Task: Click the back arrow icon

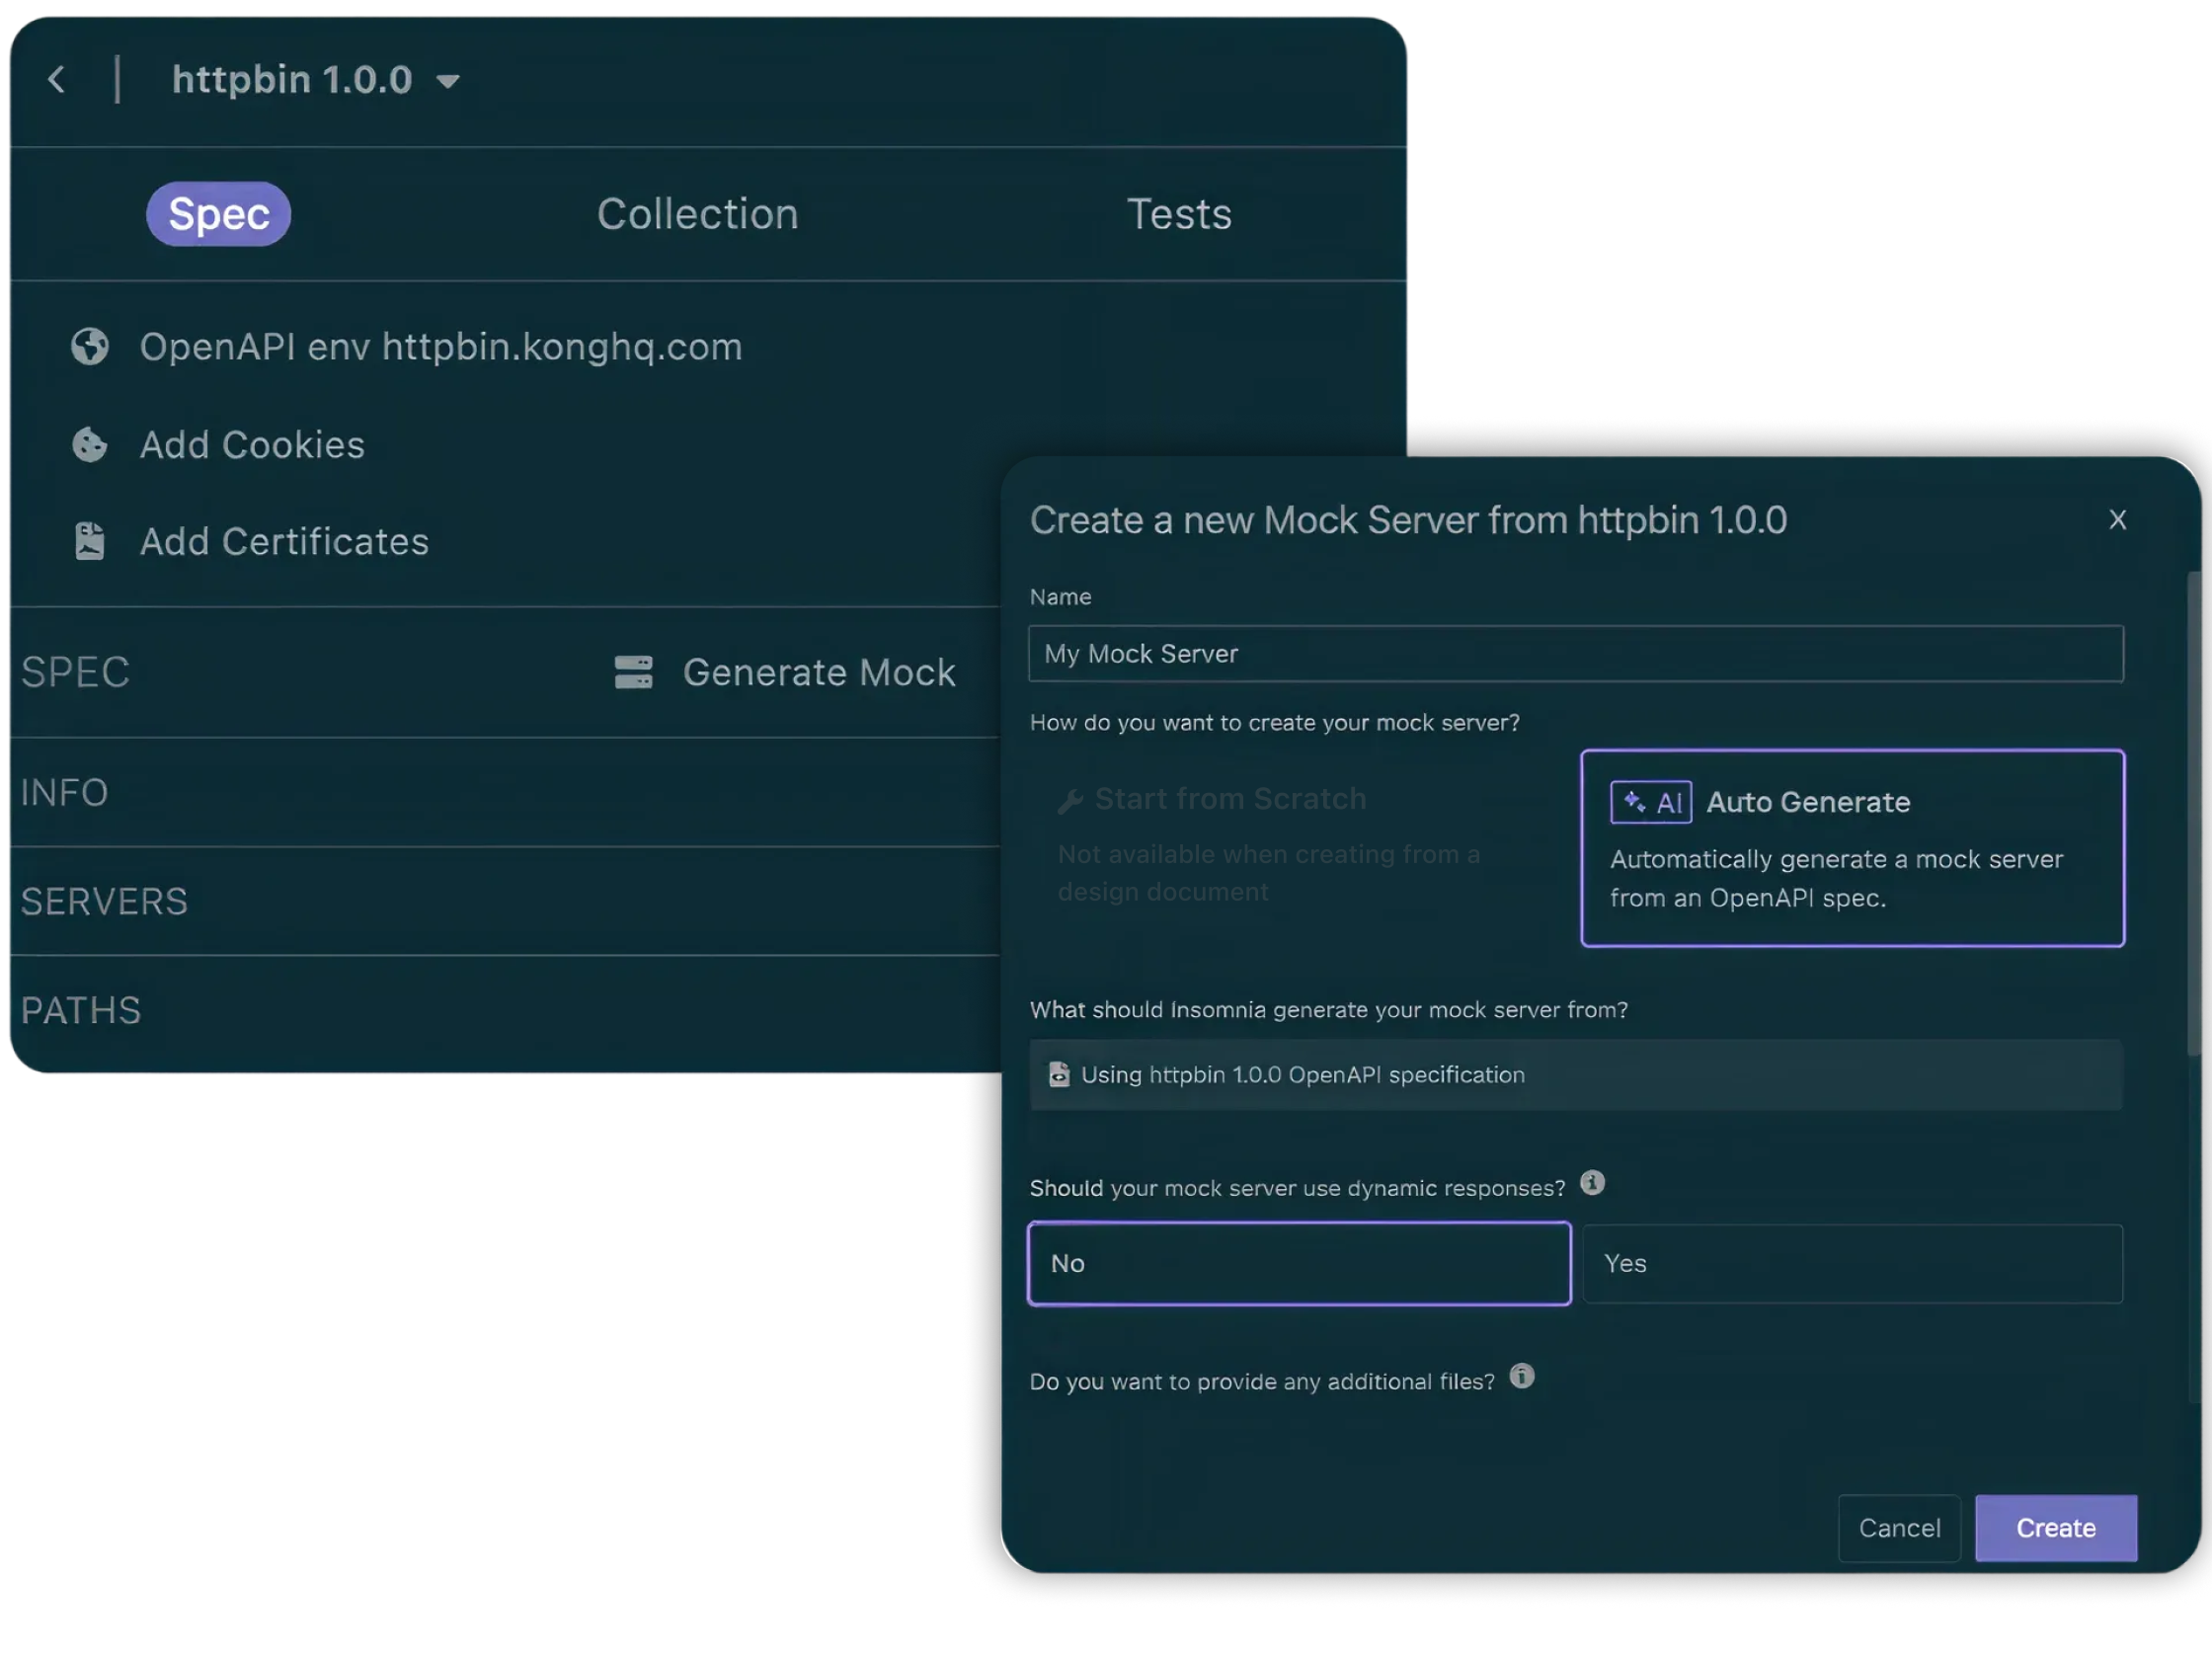Action: [57, 80]
